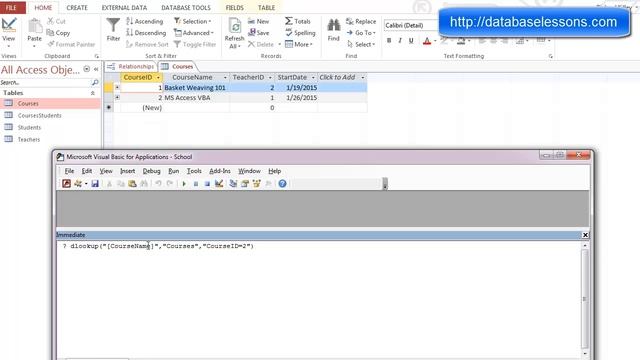This screenshot has width=640, height=360.
Task: Open the Go To dropdown
Action: click(361, 33)
